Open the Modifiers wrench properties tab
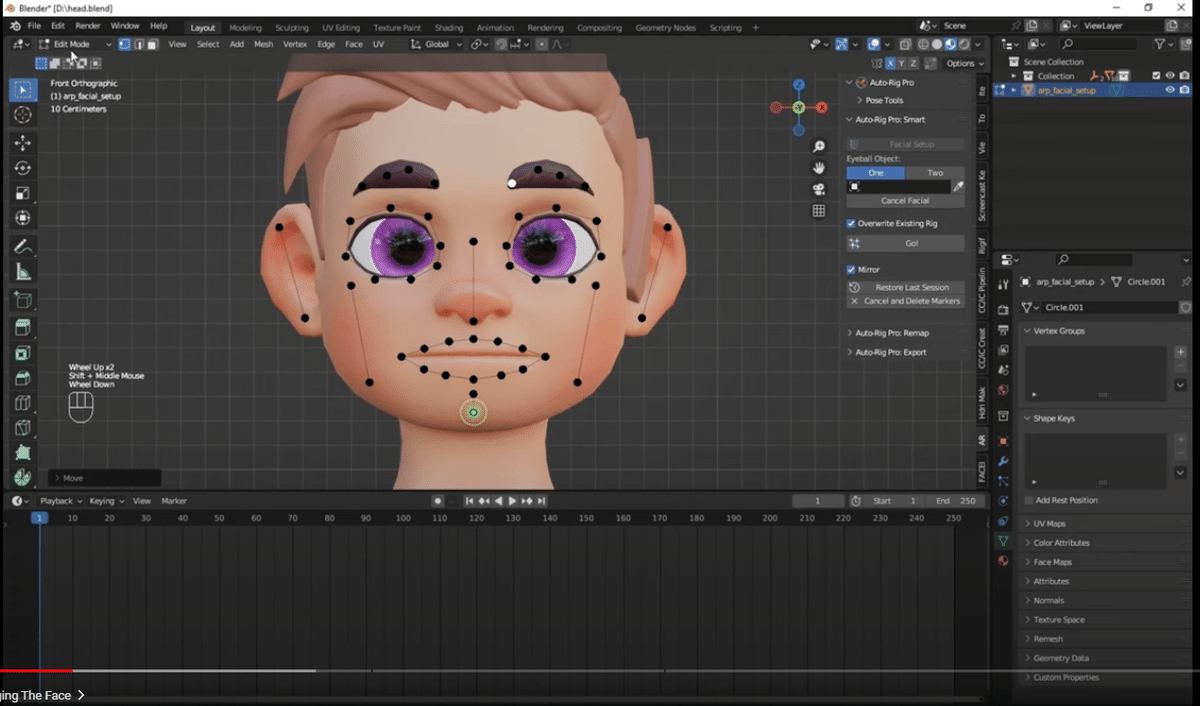The image size is (1200, 706). point(1003,461)
